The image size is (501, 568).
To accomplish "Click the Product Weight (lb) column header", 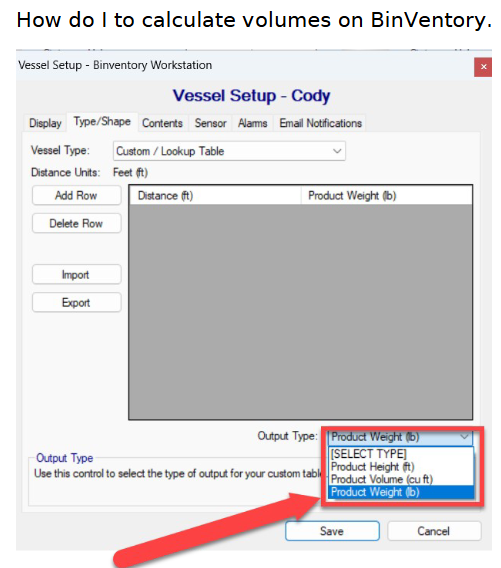I will pyautogui.click(x=387, y=196).
